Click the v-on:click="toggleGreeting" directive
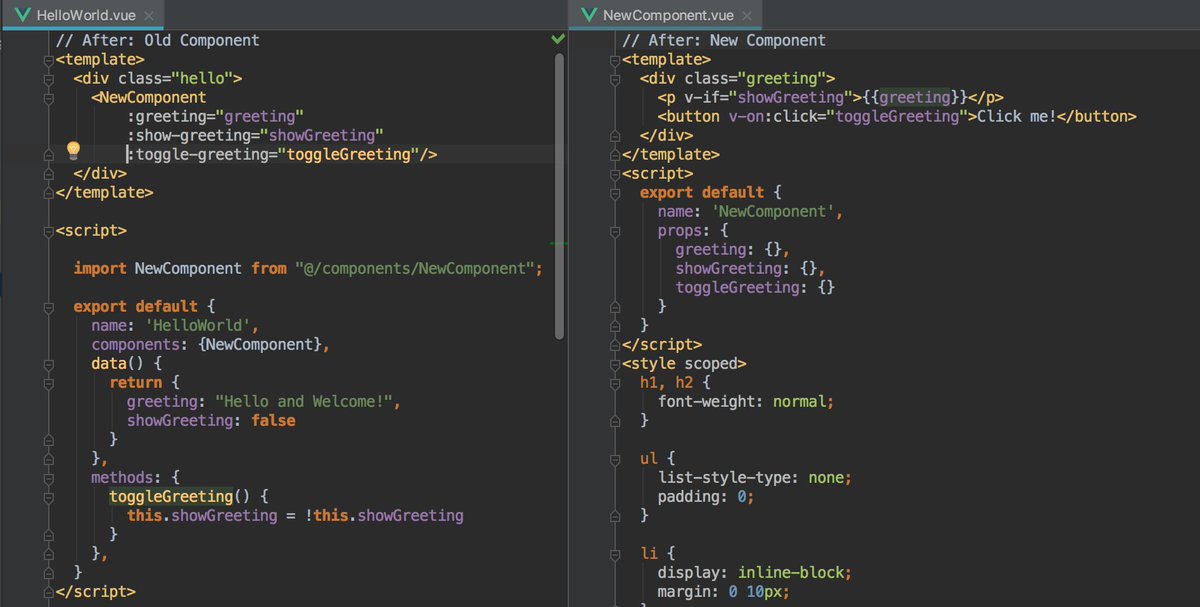The image size is (1200, 607). (x=848, y=117)
